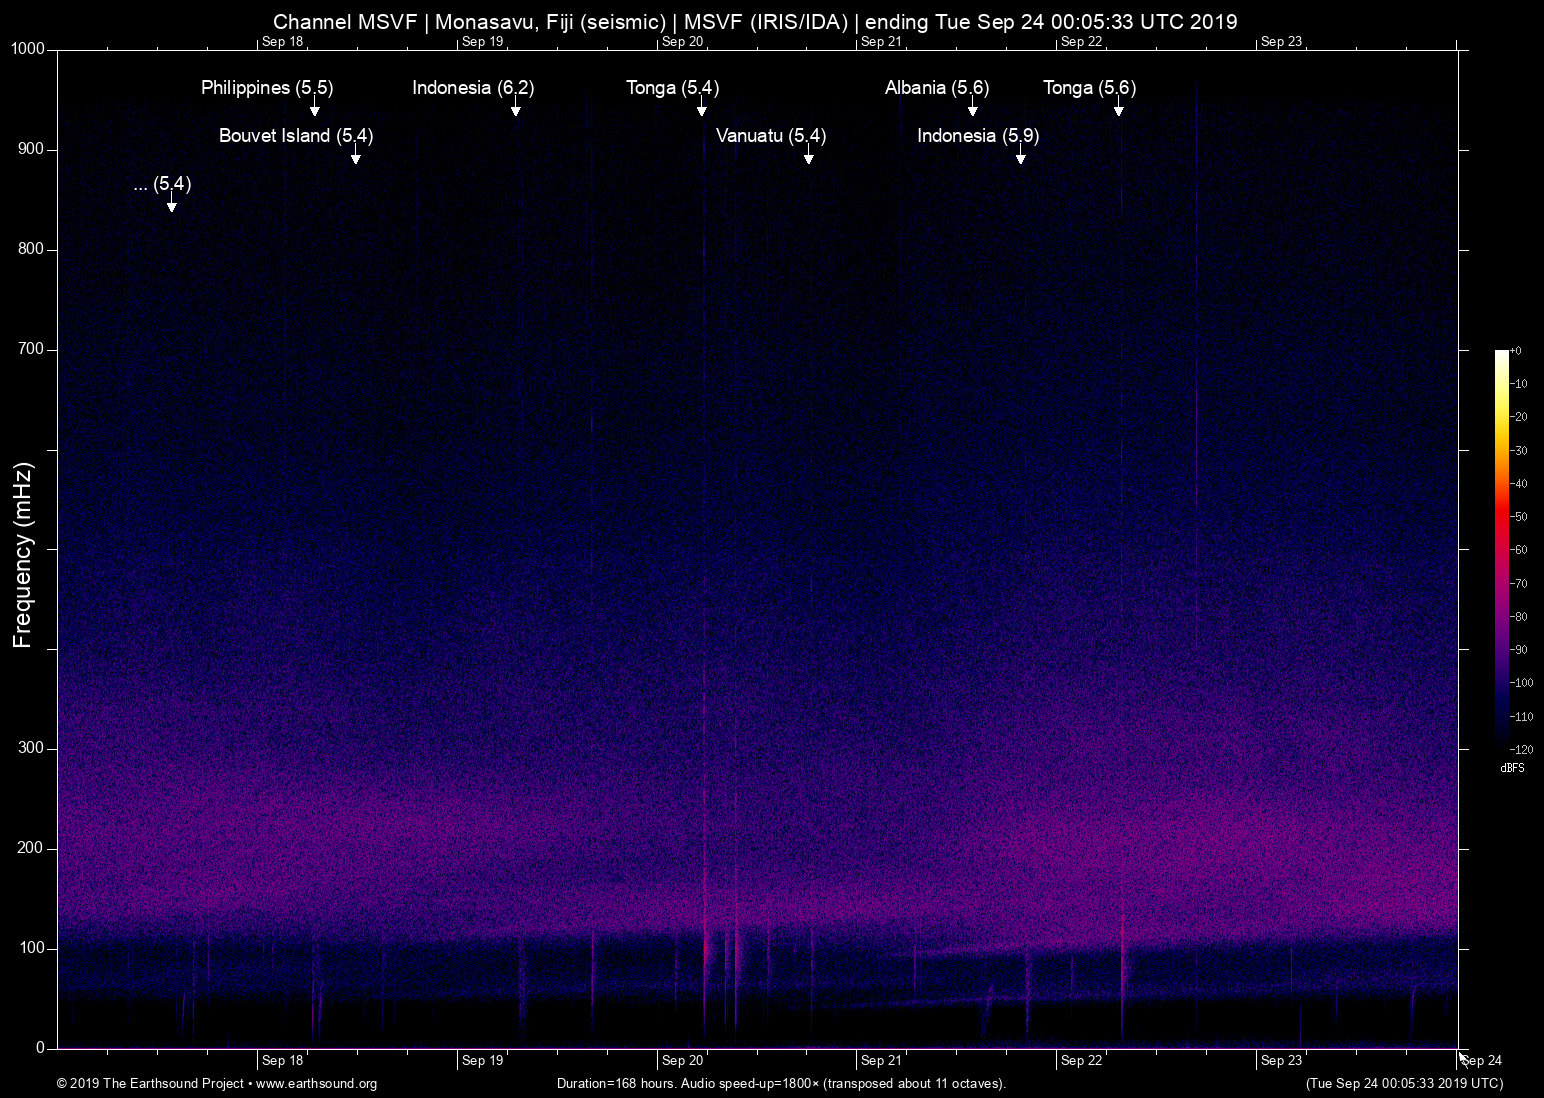Select the arrow below the unnamed ... (5.4) event

coord(171,205)
